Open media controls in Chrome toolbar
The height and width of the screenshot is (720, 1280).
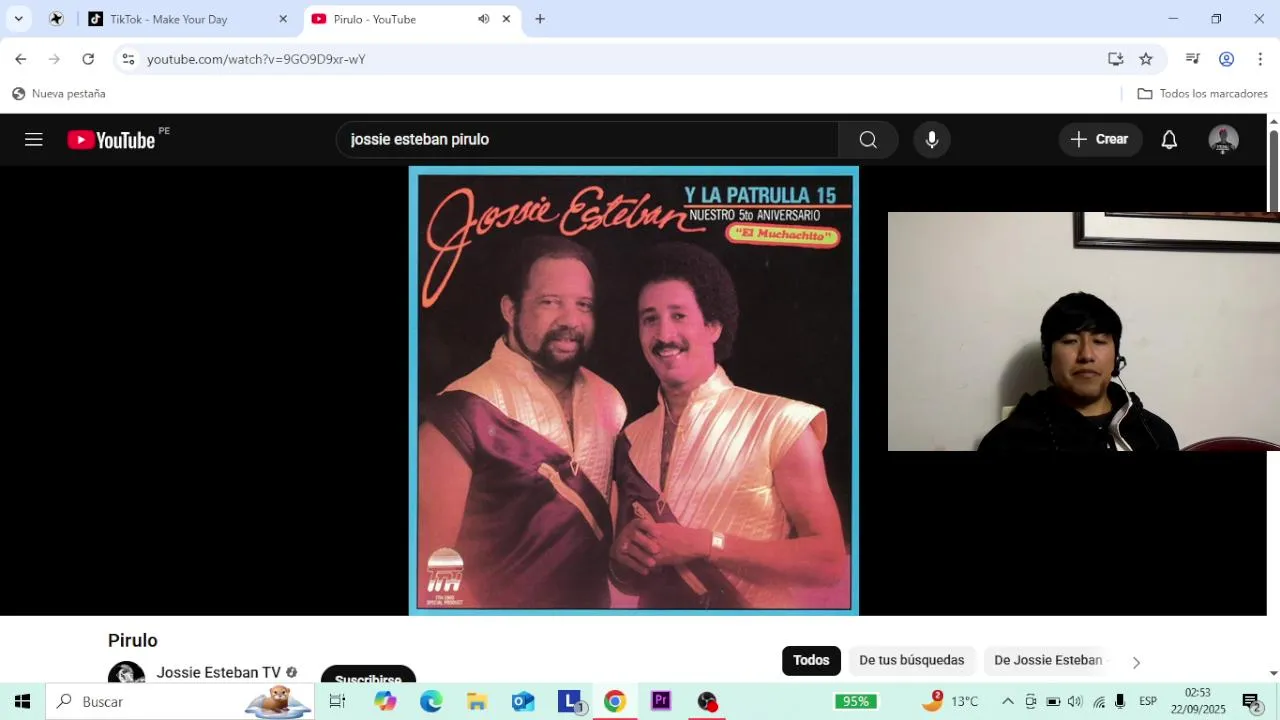[1192, 59]
